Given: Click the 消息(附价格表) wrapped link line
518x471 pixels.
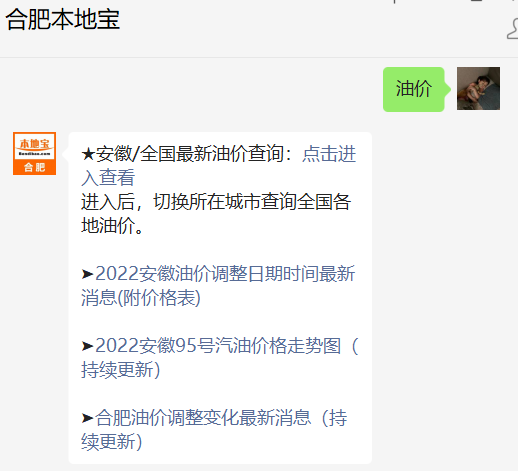Looking at the screenshot, I should tap(141, 298).
